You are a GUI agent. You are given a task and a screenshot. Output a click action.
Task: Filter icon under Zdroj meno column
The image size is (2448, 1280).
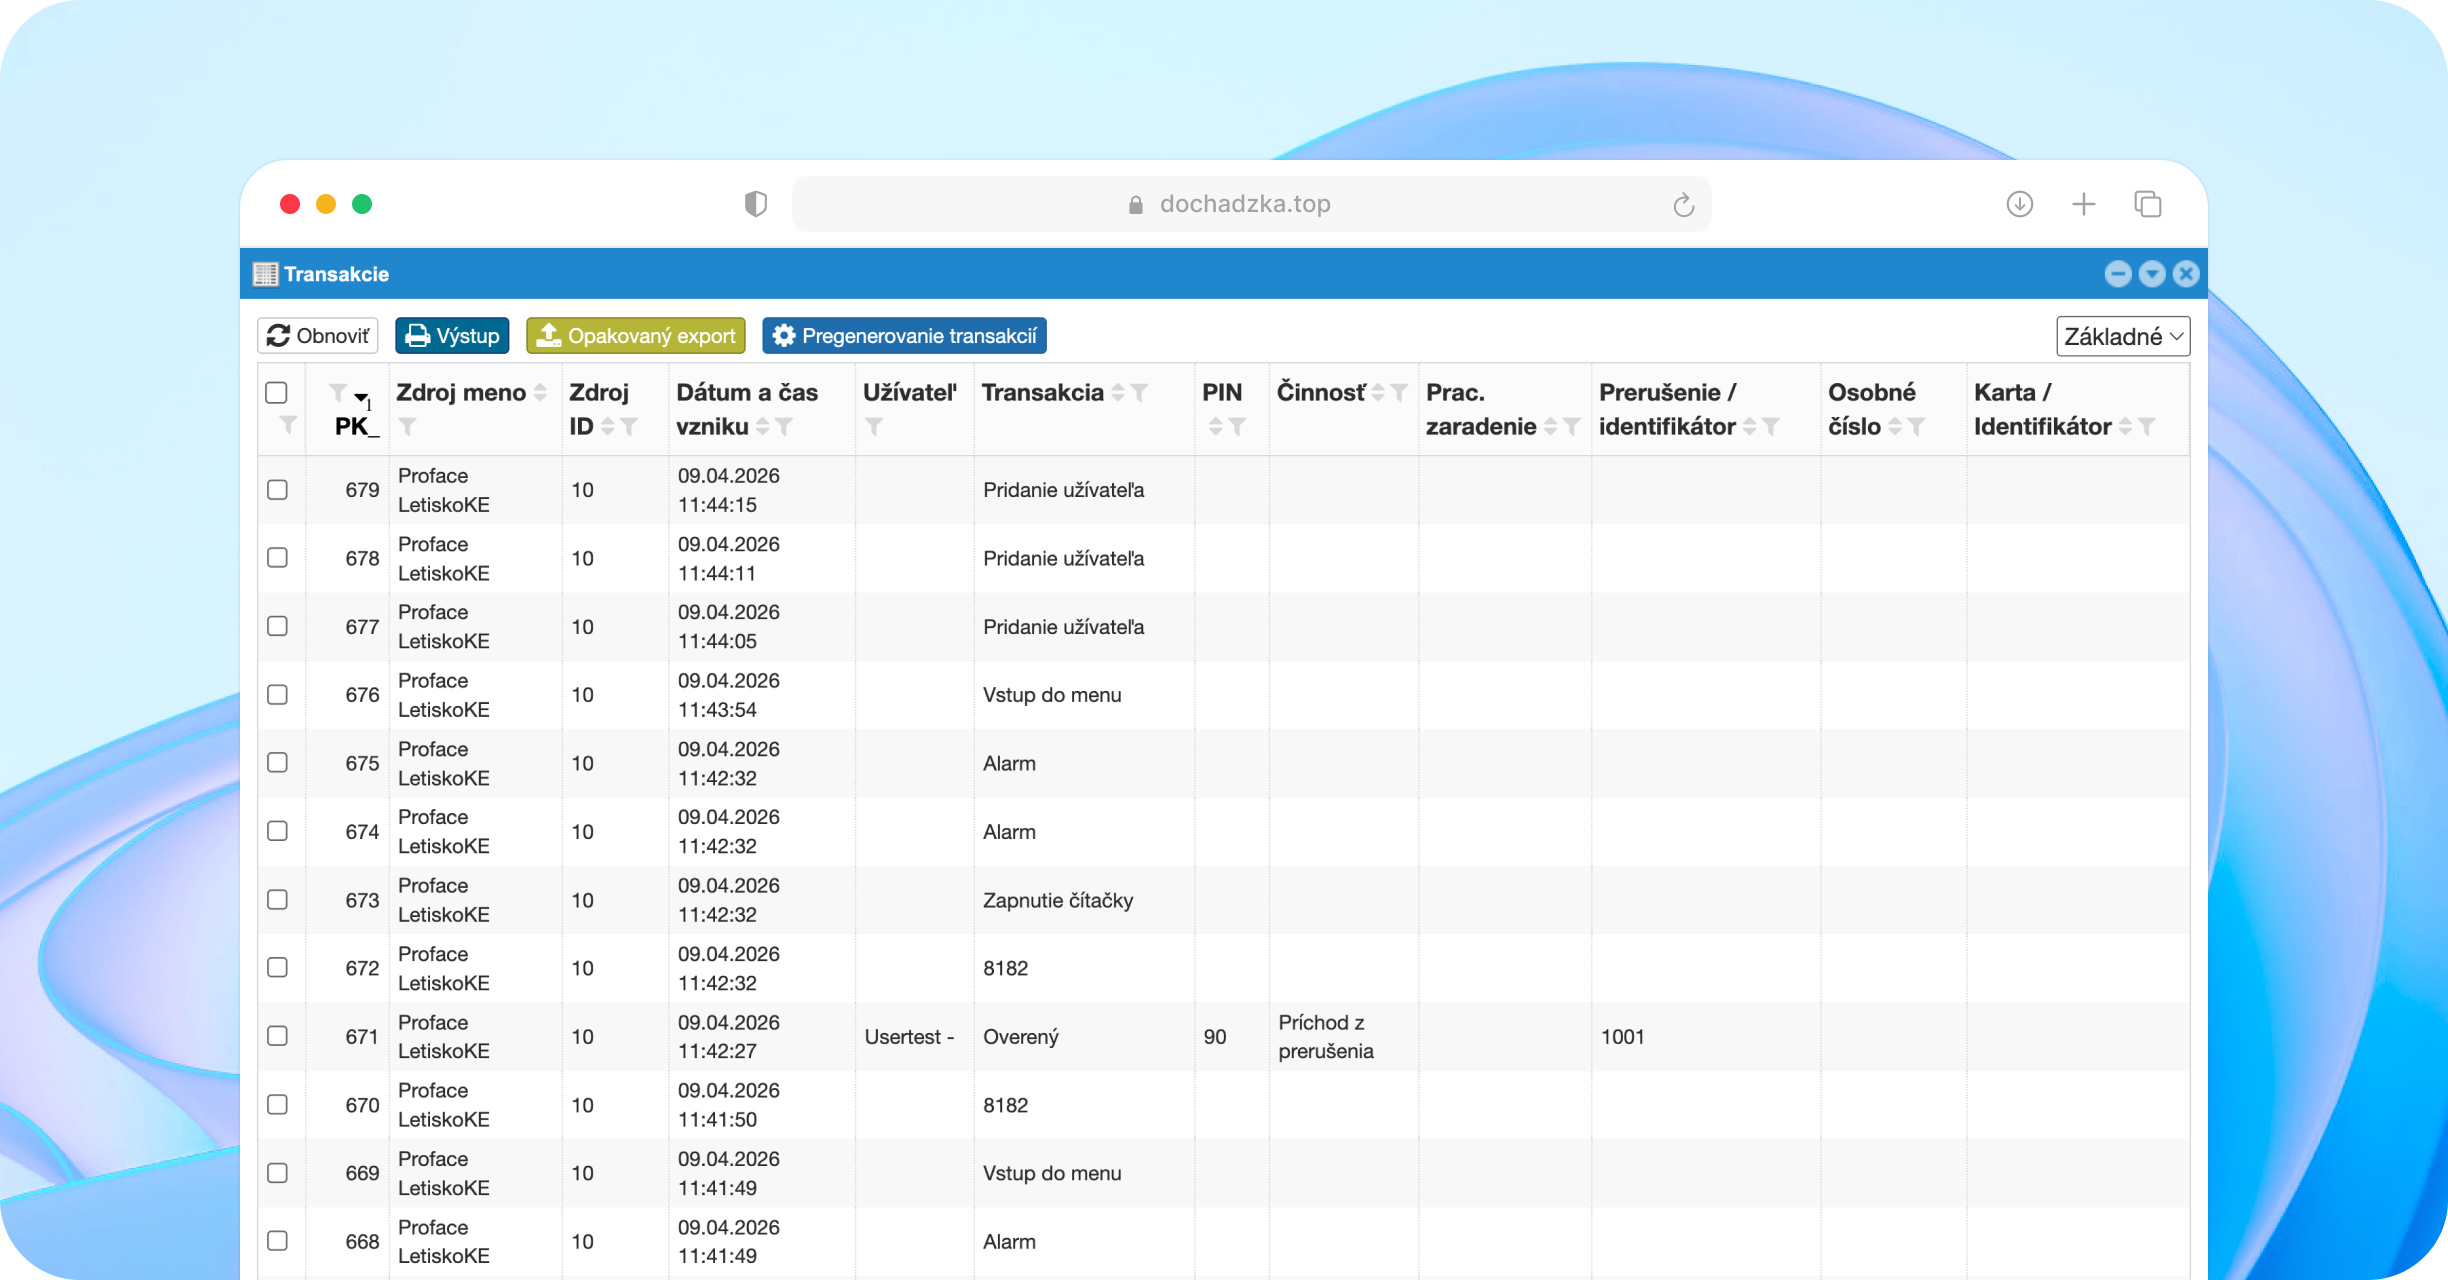point(407,427)
